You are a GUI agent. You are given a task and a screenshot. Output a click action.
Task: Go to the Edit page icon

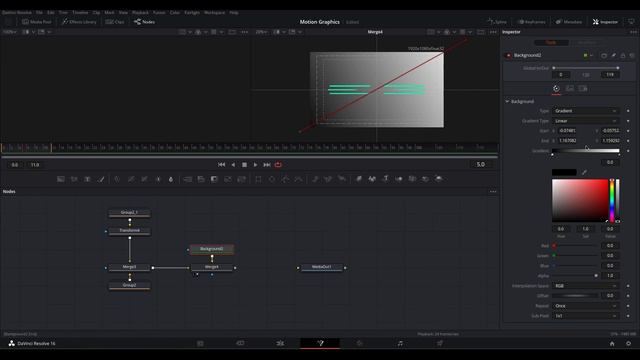pyautogui.click(x=280, y=344)
